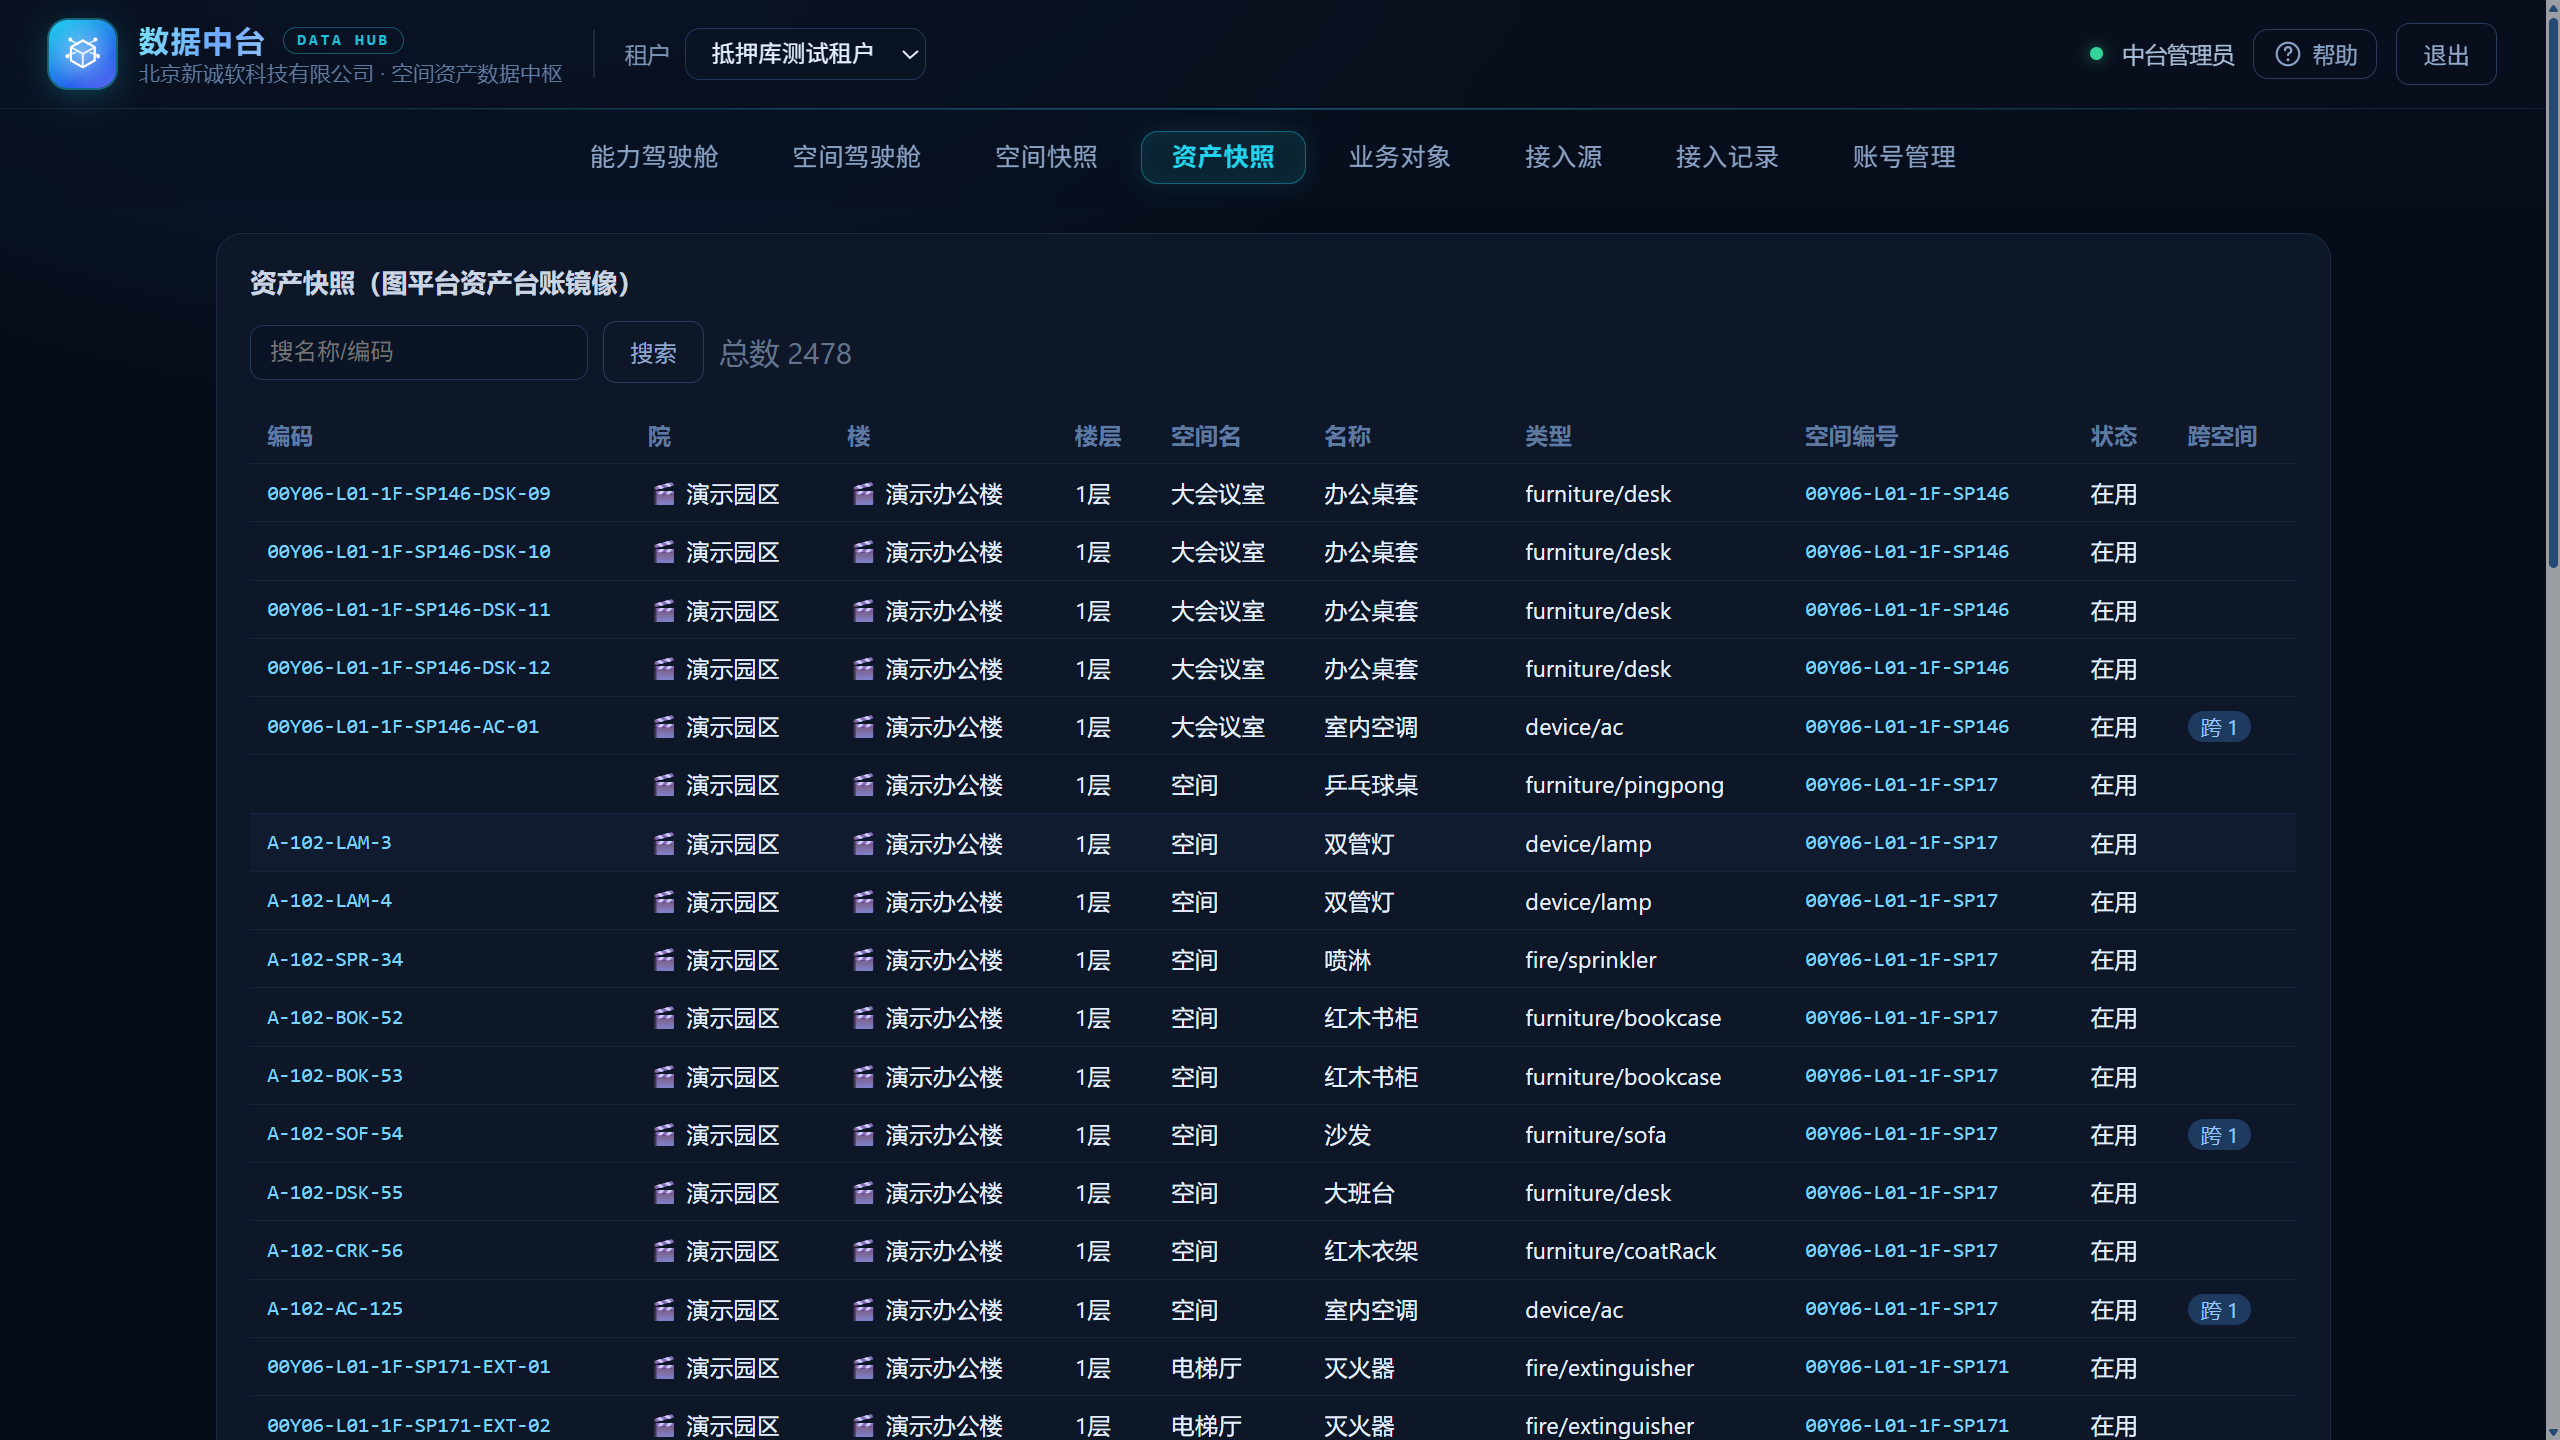Screen dimensions: 2560x1440
Task: Click the 院 icon in the A-102-SOF-54 row
Action: (664, 1135)
